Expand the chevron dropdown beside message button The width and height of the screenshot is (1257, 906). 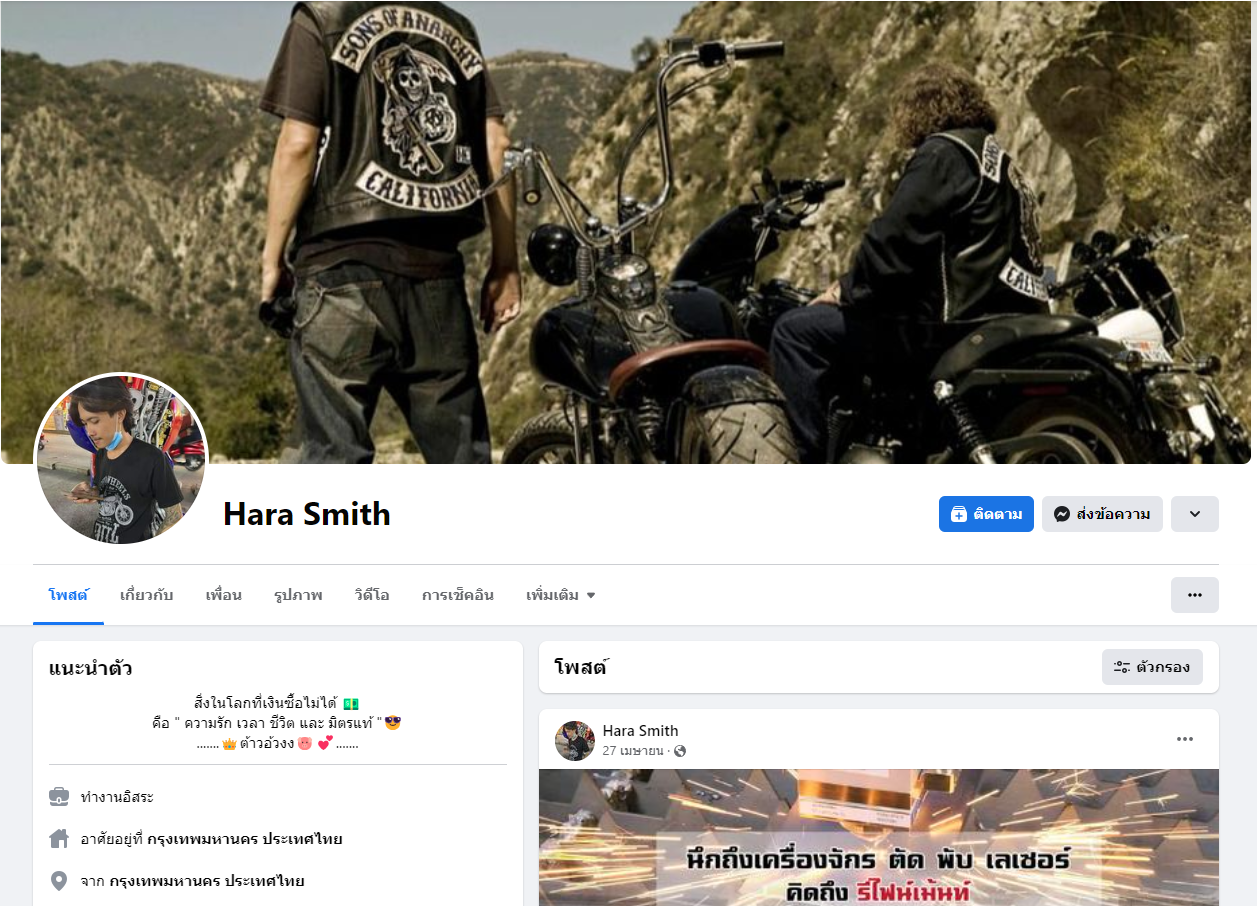(x=1195, y=514)
